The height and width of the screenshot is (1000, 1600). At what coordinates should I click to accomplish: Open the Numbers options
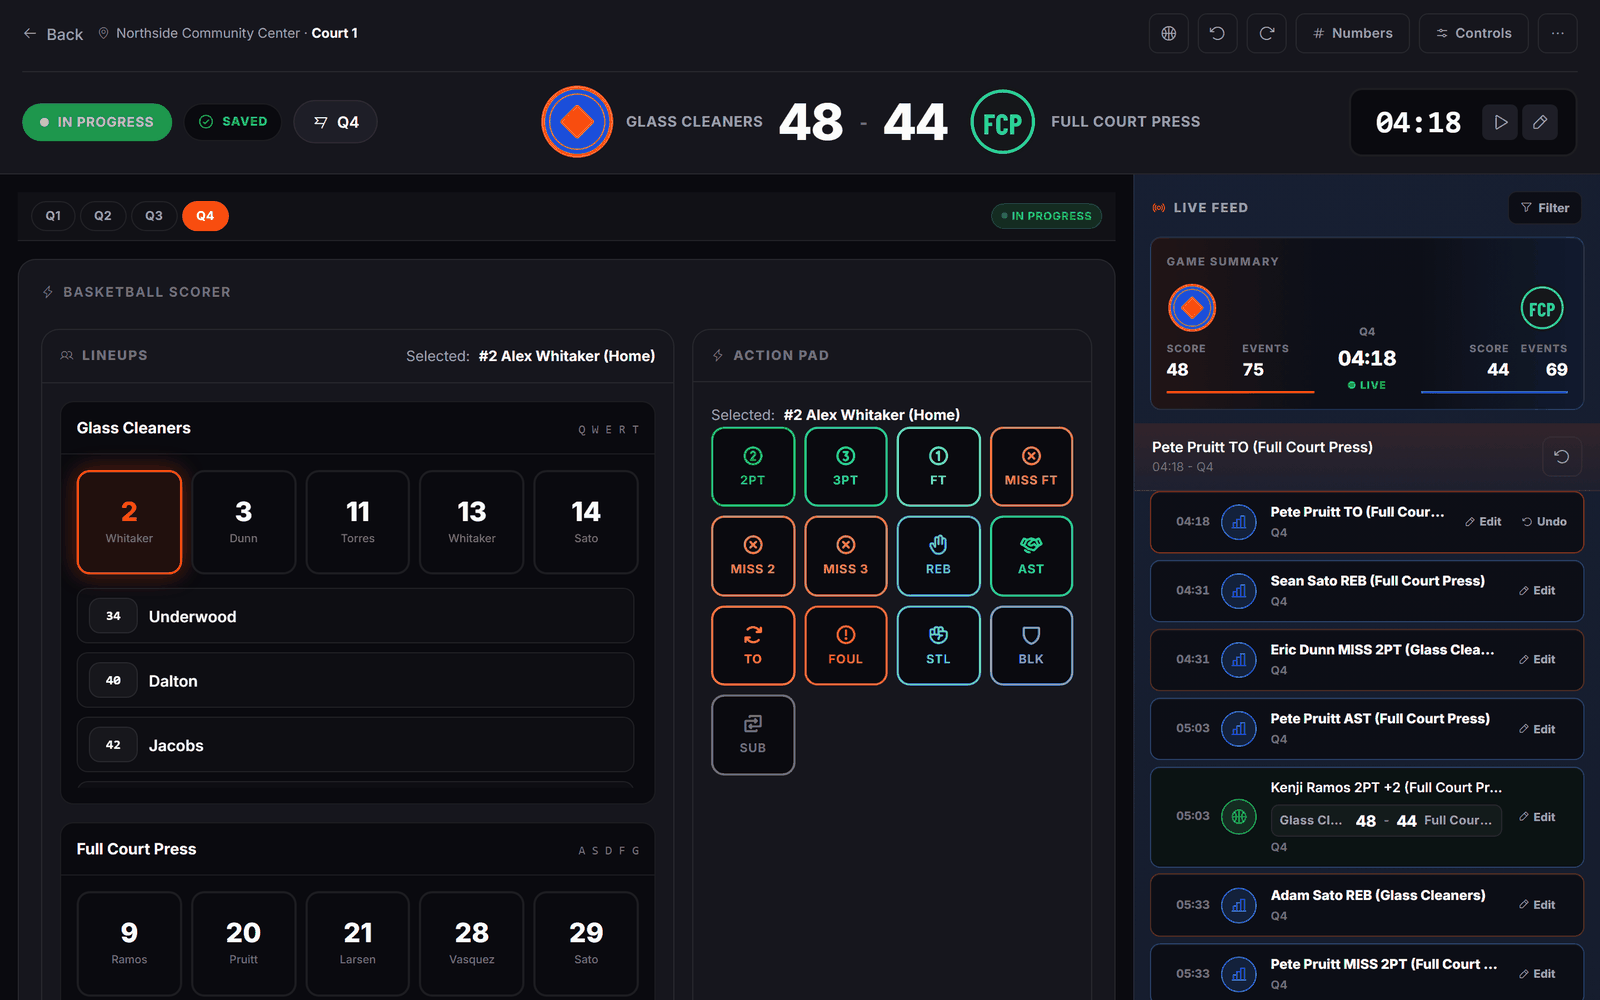coord(1352,33)
